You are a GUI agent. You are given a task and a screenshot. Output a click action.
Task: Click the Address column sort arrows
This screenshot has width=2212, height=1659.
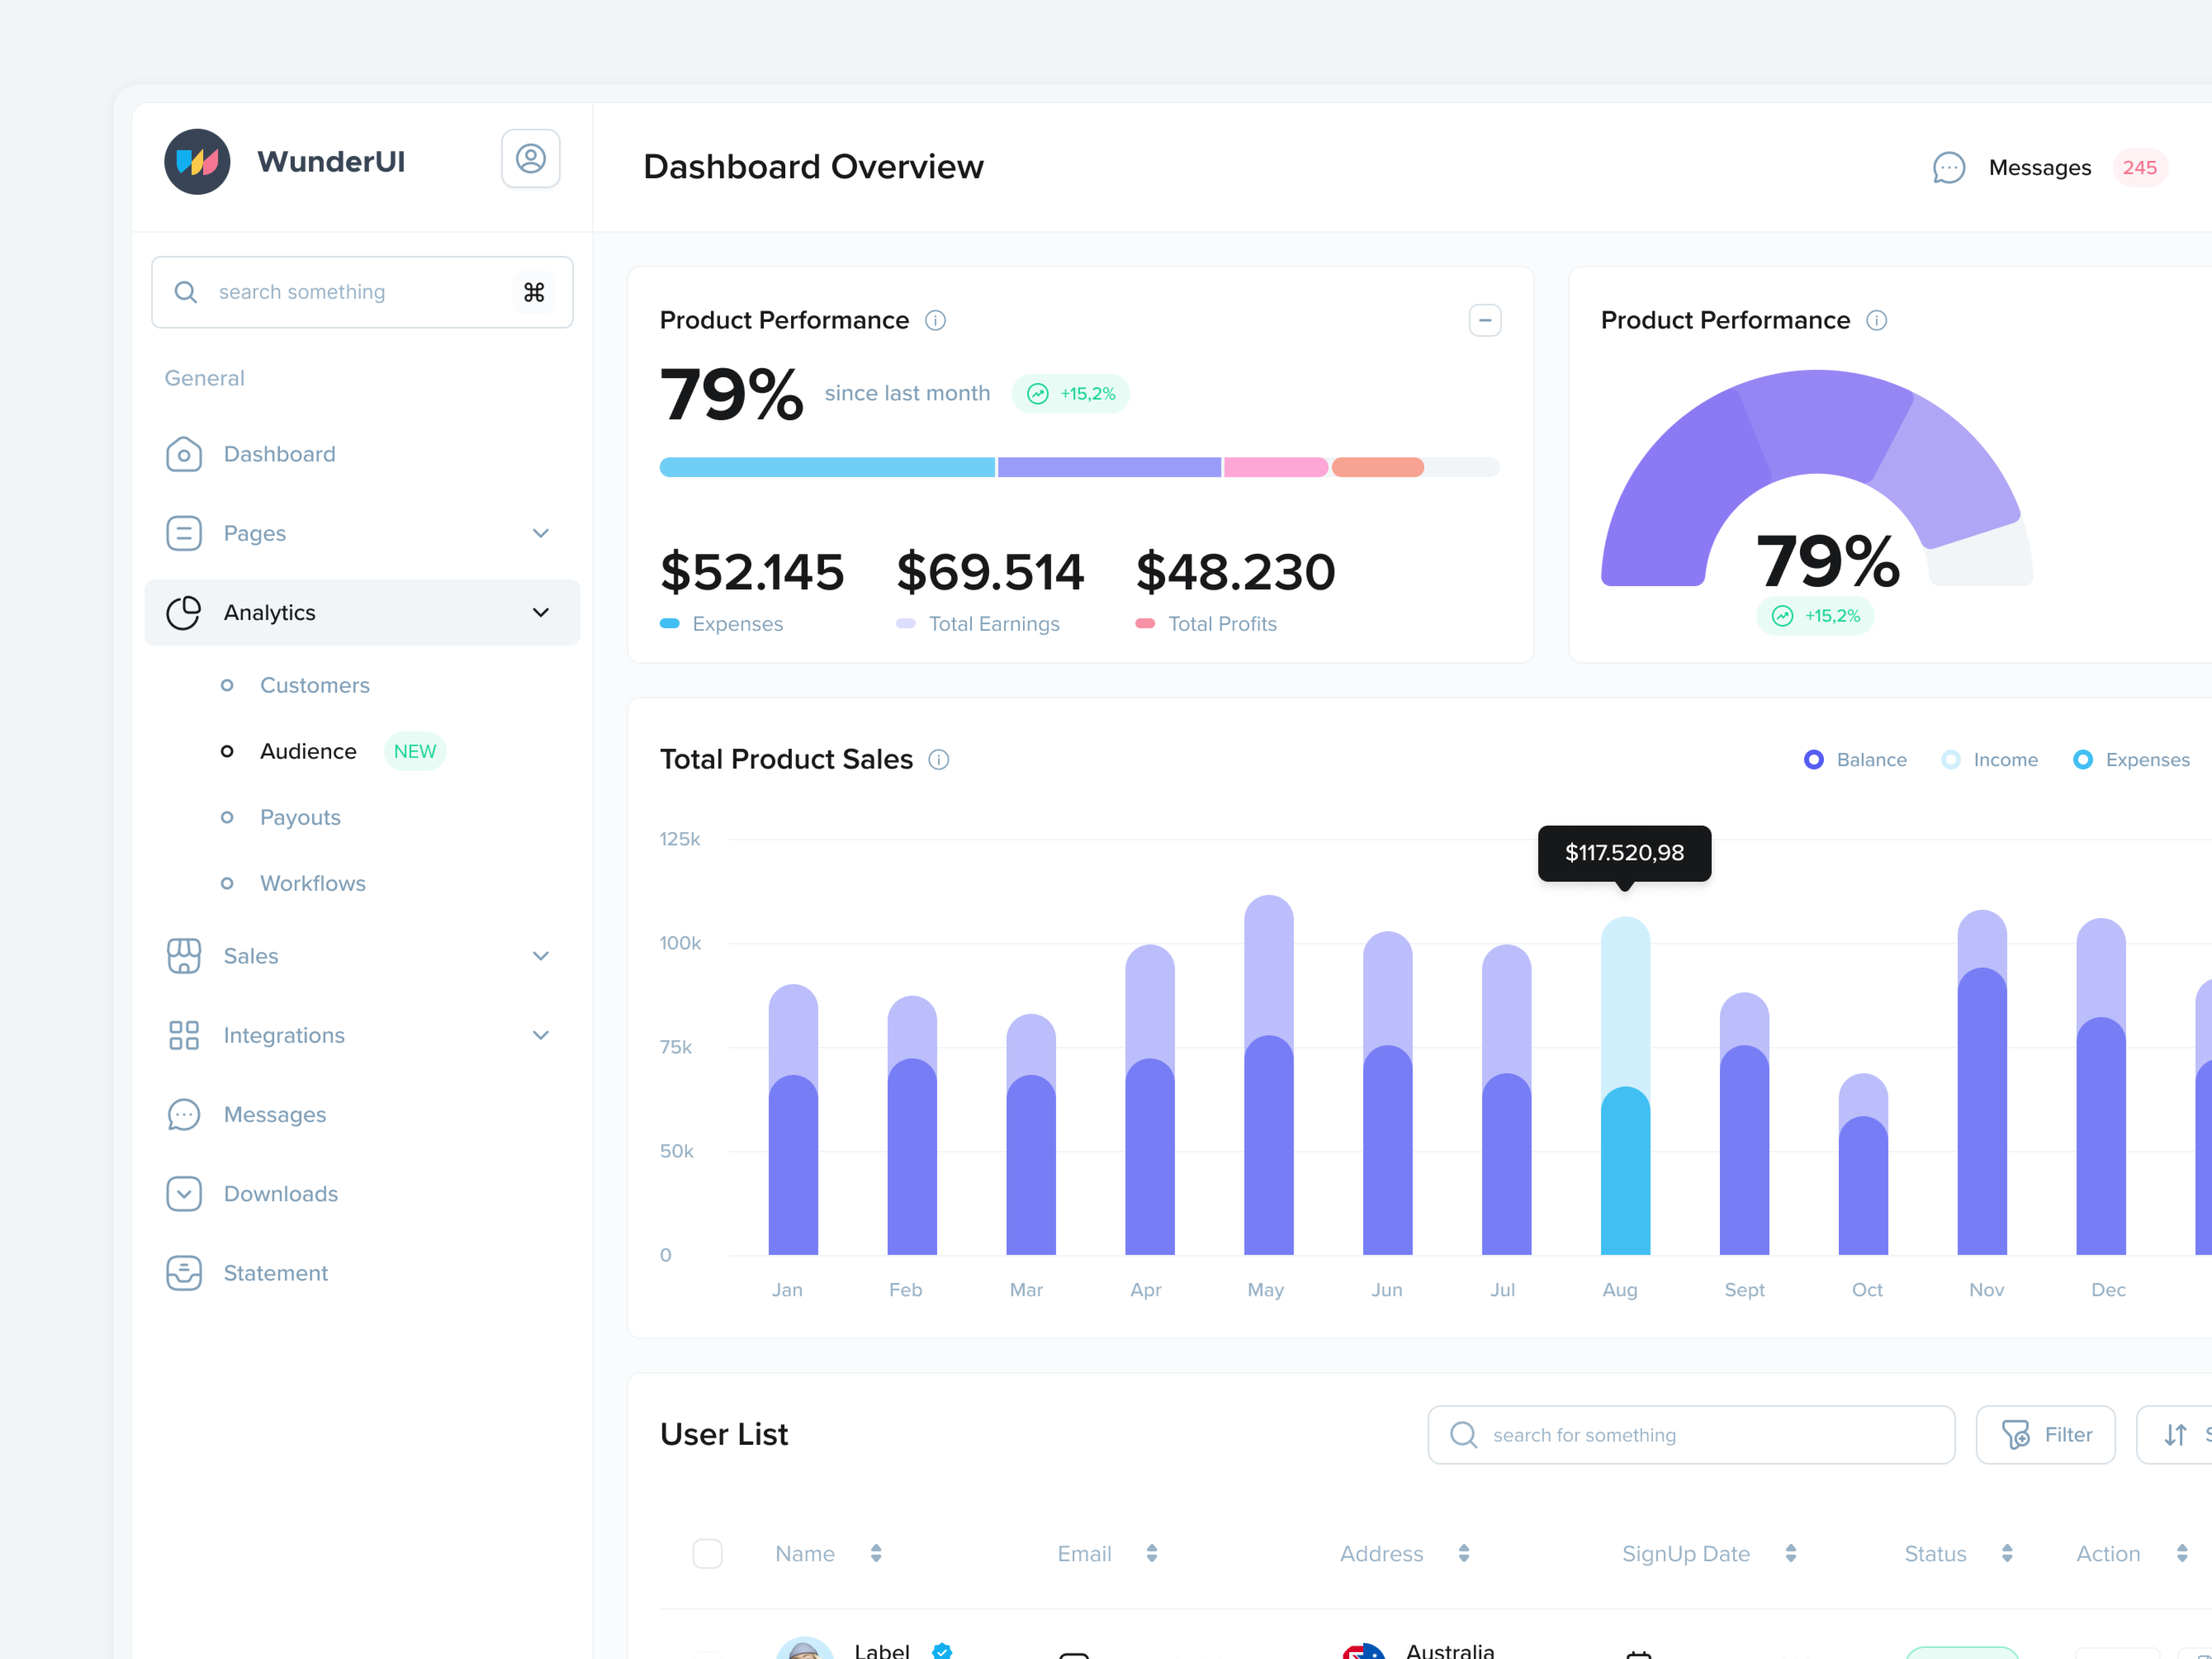(1464, 1553)
